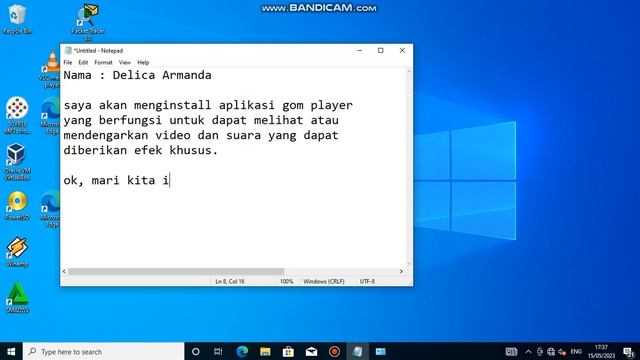
Task: Click the text line 'Nama : Delica Armanda'
Action: 137,75
